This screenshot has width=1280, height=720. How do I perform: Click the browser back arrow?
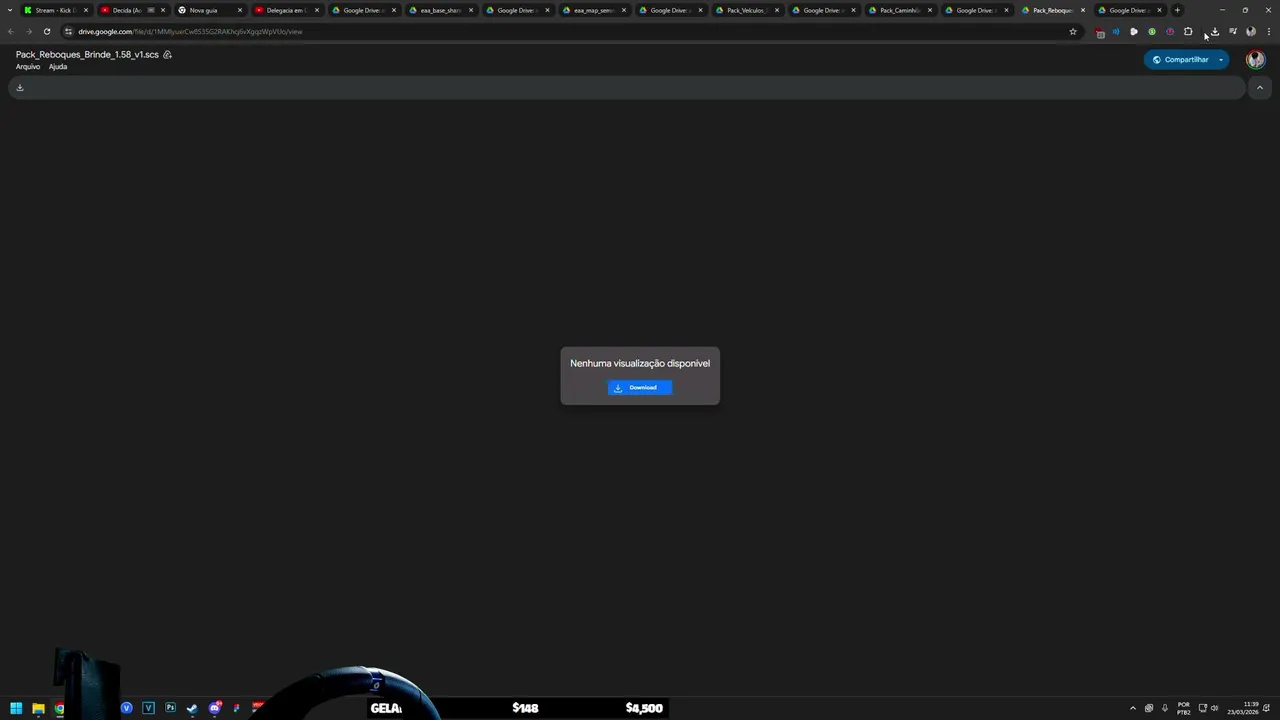pyautogui.click(x=11, y=32)
